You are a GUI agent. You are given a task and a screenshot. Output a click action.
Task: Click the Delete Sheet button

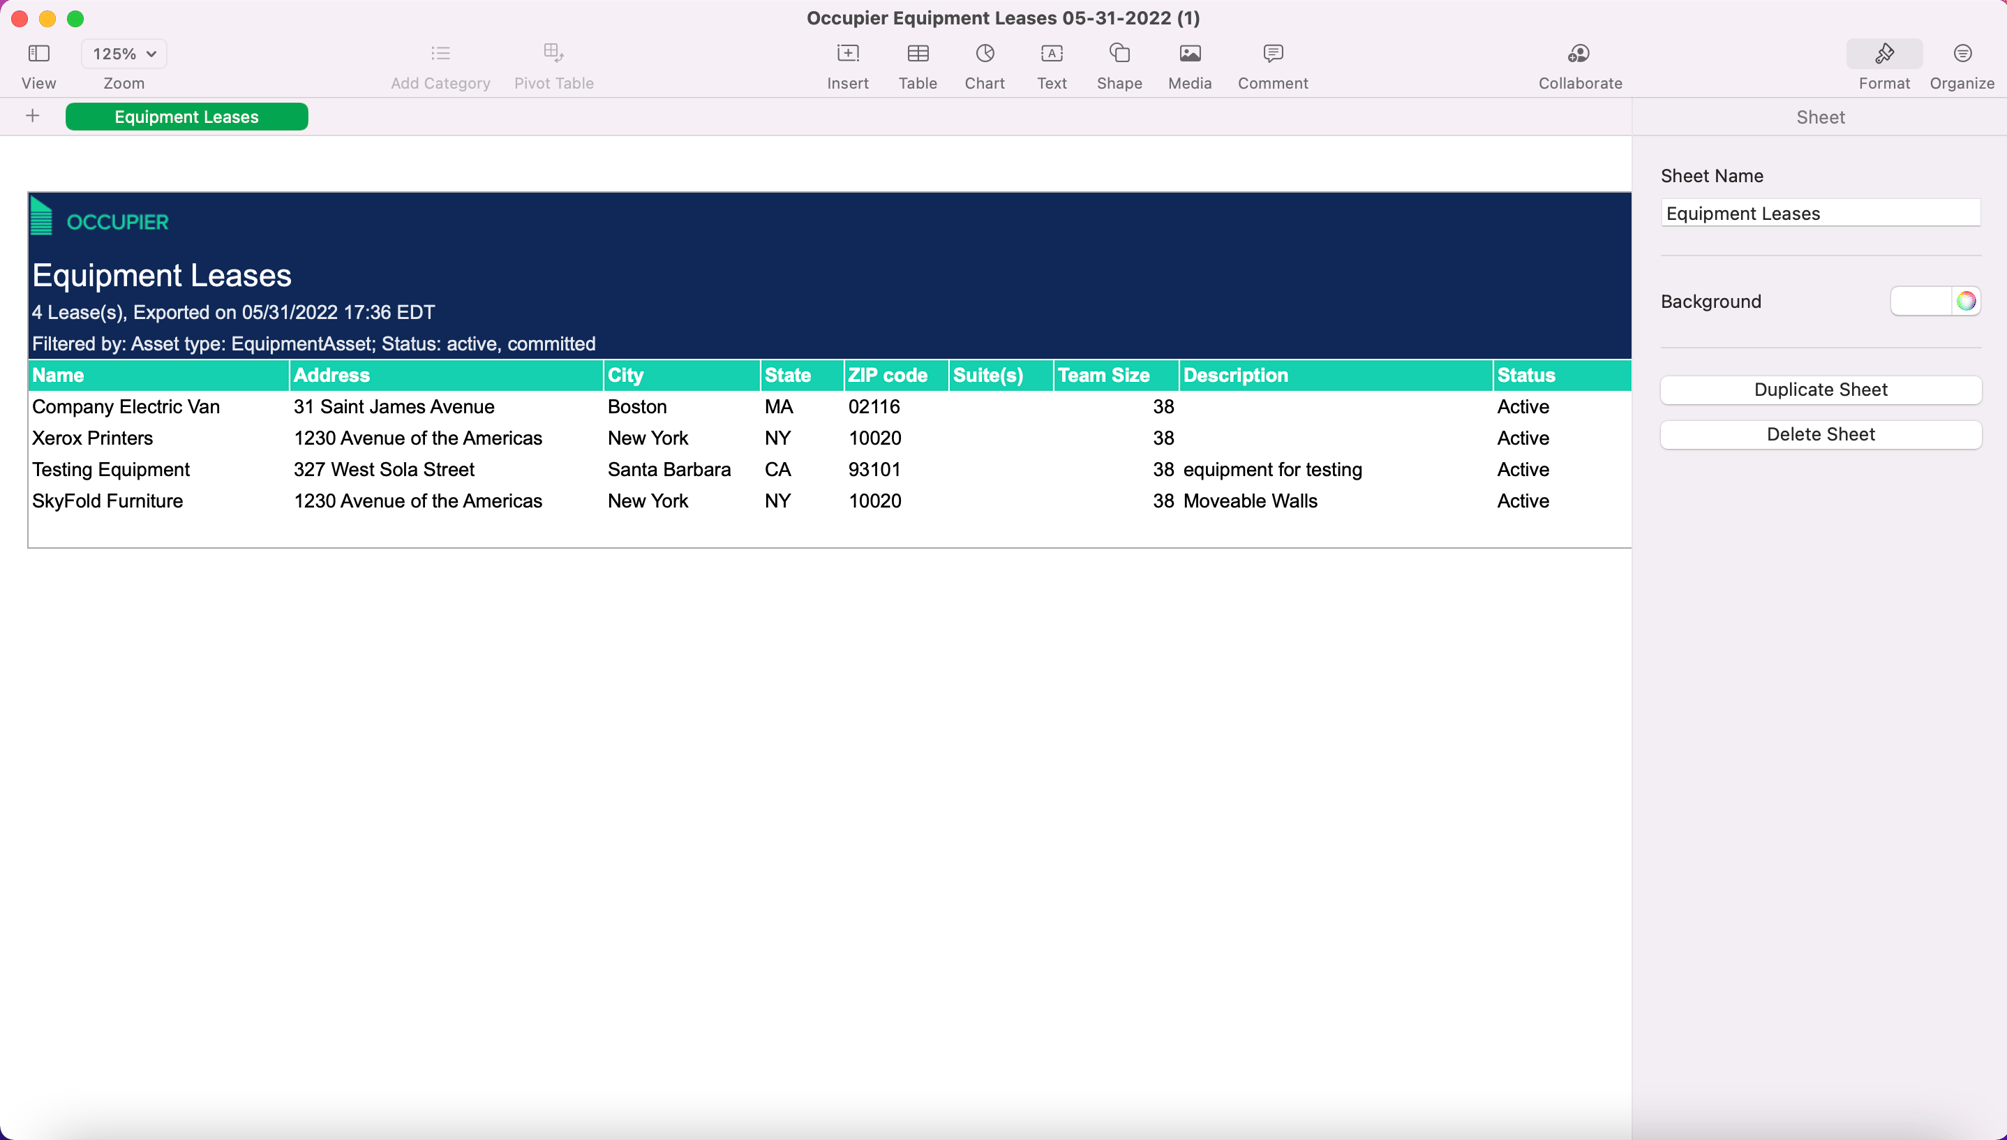(x=1820, y=434)
